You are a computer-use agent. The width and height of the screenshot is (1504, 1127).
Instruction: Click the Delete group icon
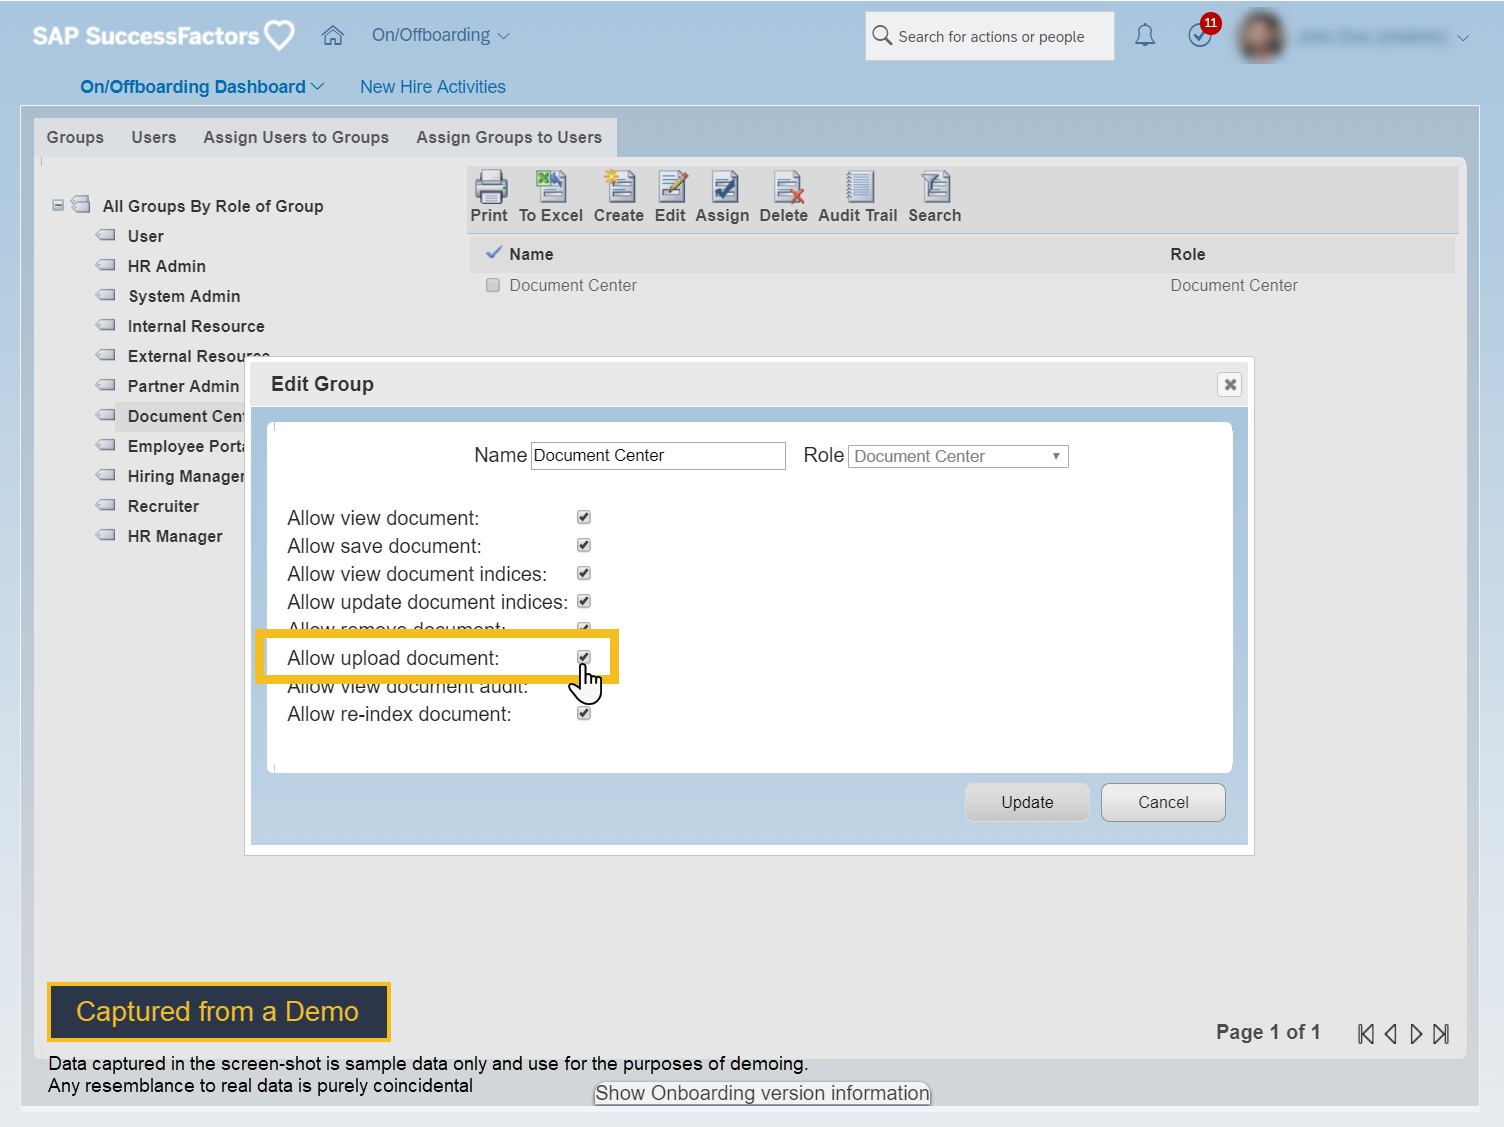(x=787, y=187)
